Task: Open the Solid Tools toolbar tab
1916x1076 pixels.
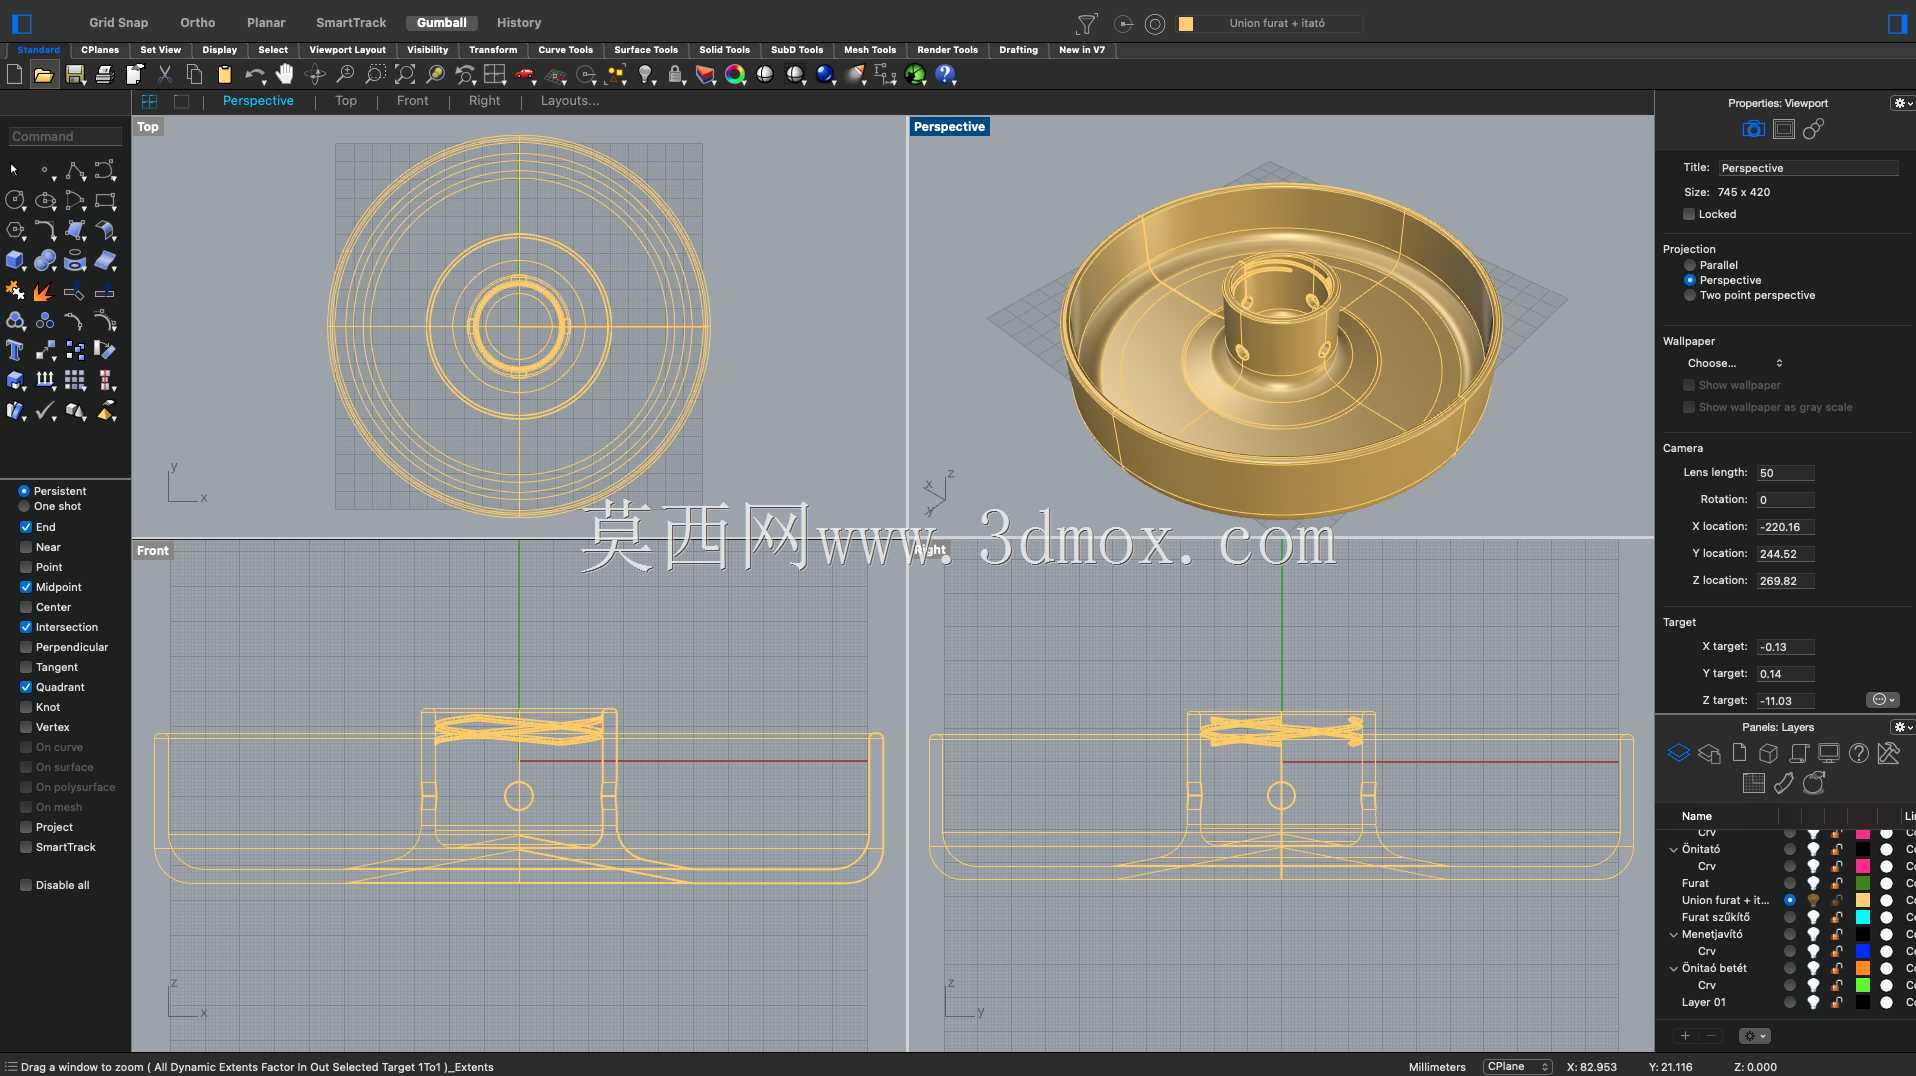Action: pos(724,49)
